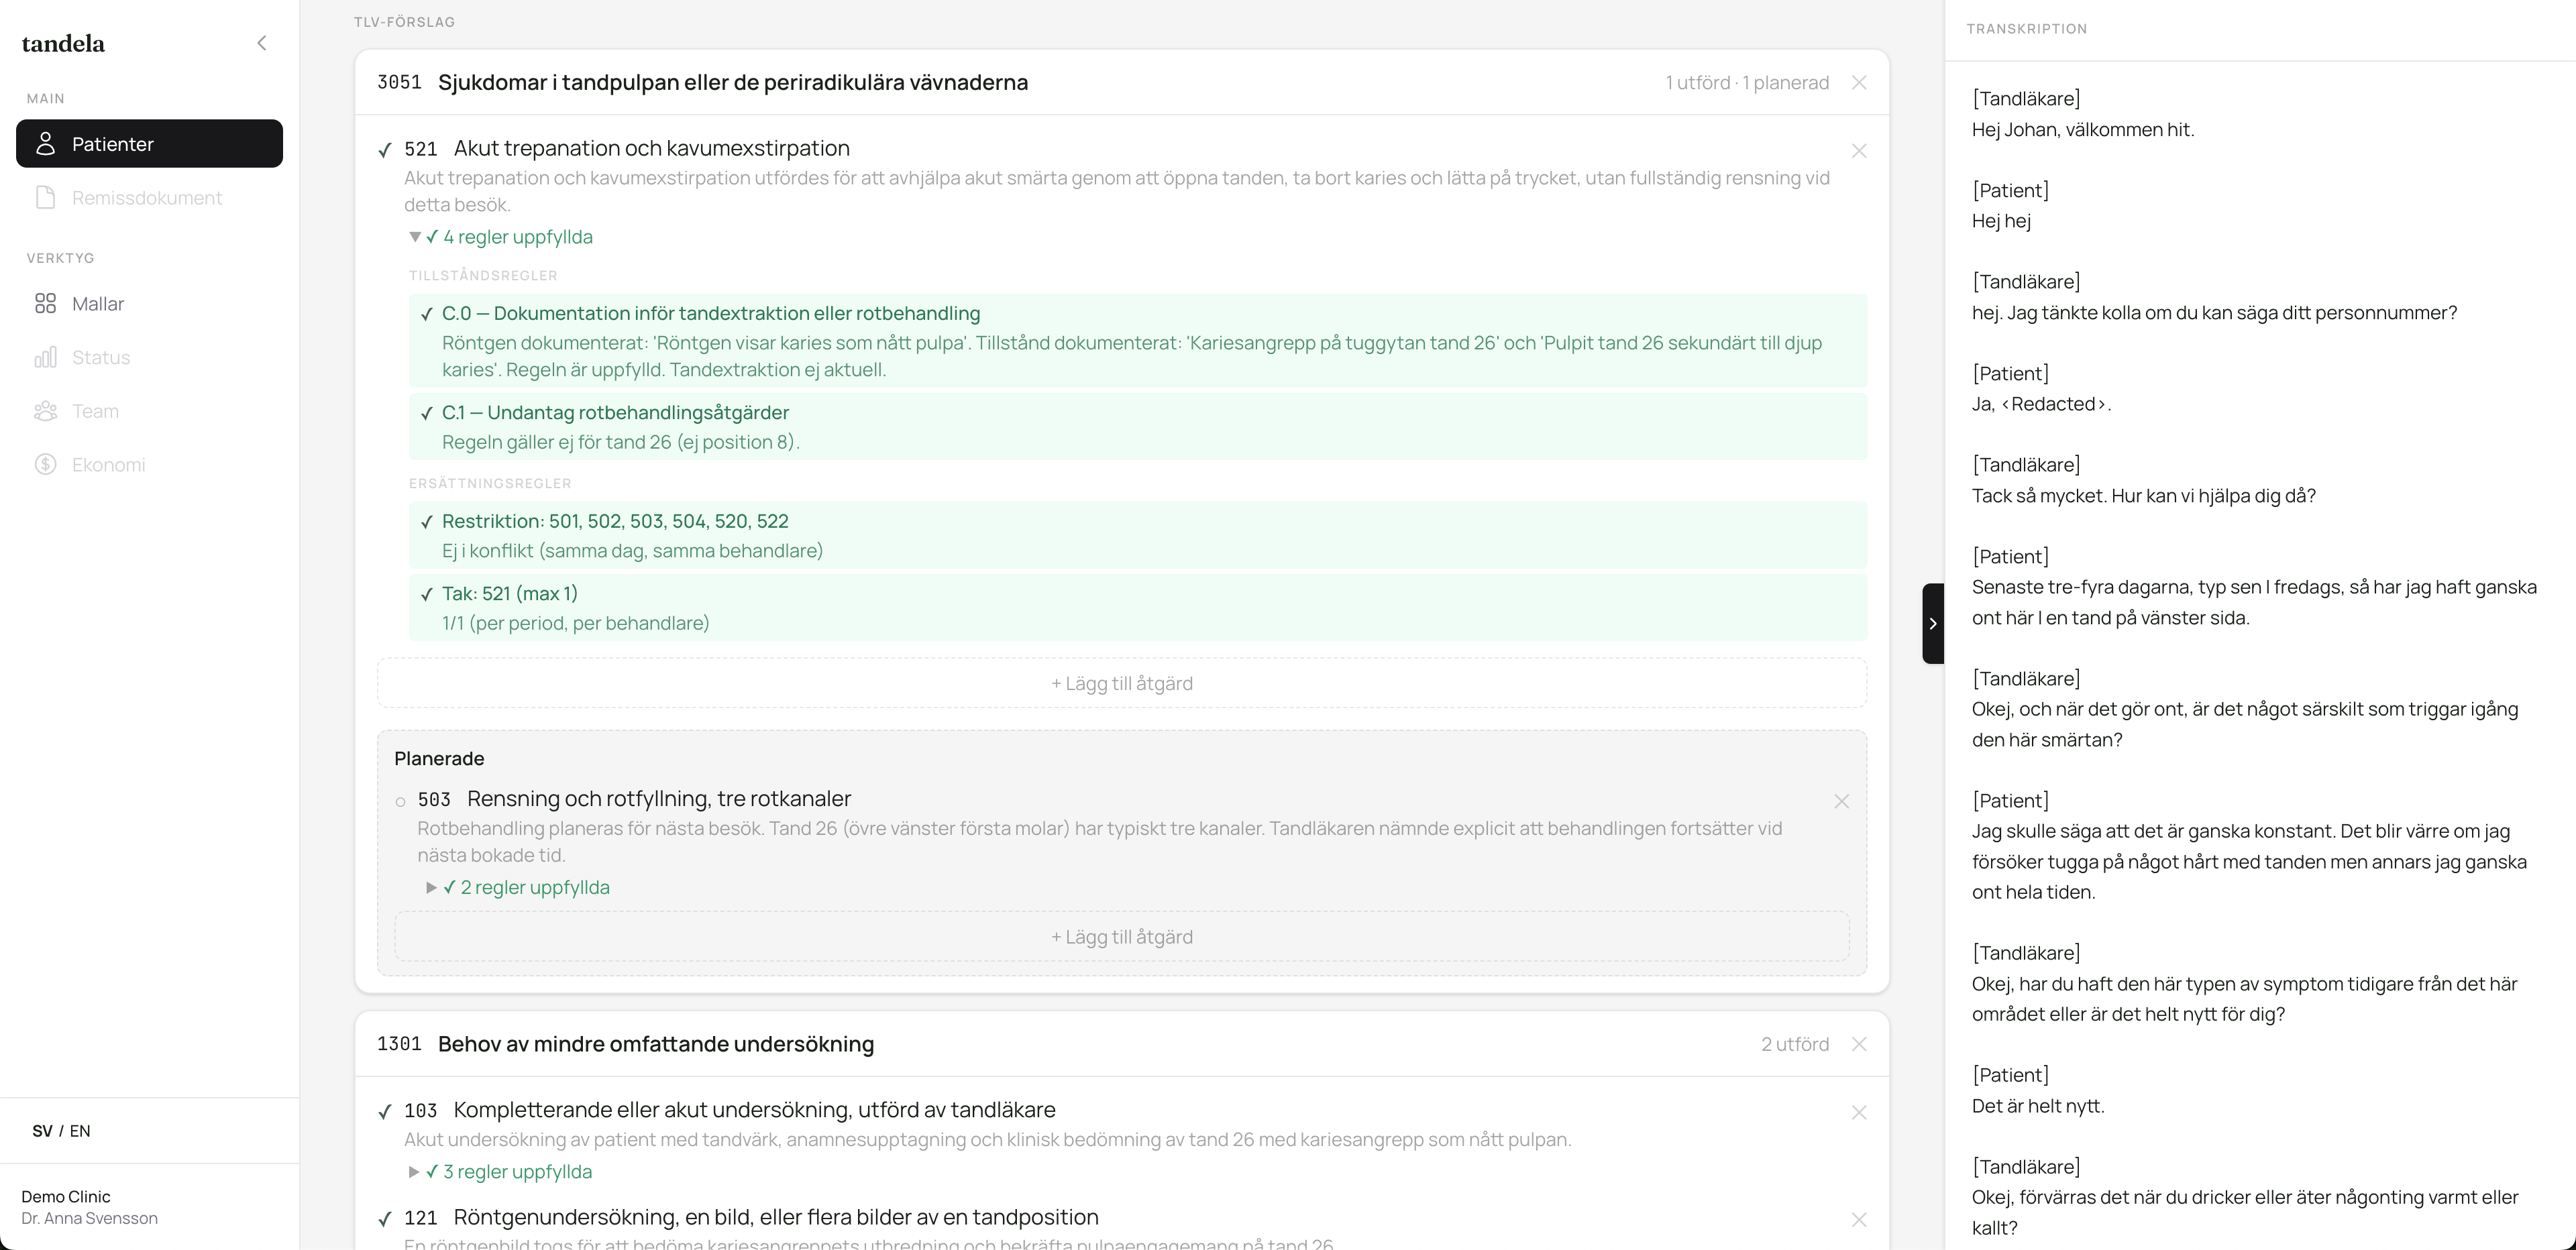Toggle checkmark for action 521

tap(385, 150)
